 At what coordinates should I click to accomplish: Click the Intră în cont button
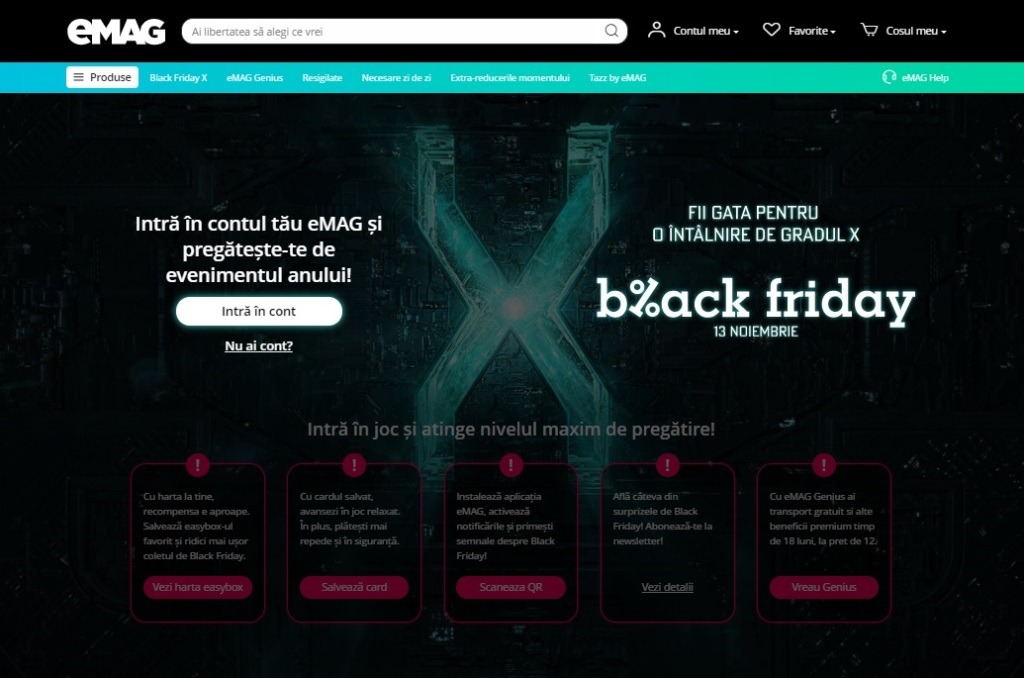point(259,312)
